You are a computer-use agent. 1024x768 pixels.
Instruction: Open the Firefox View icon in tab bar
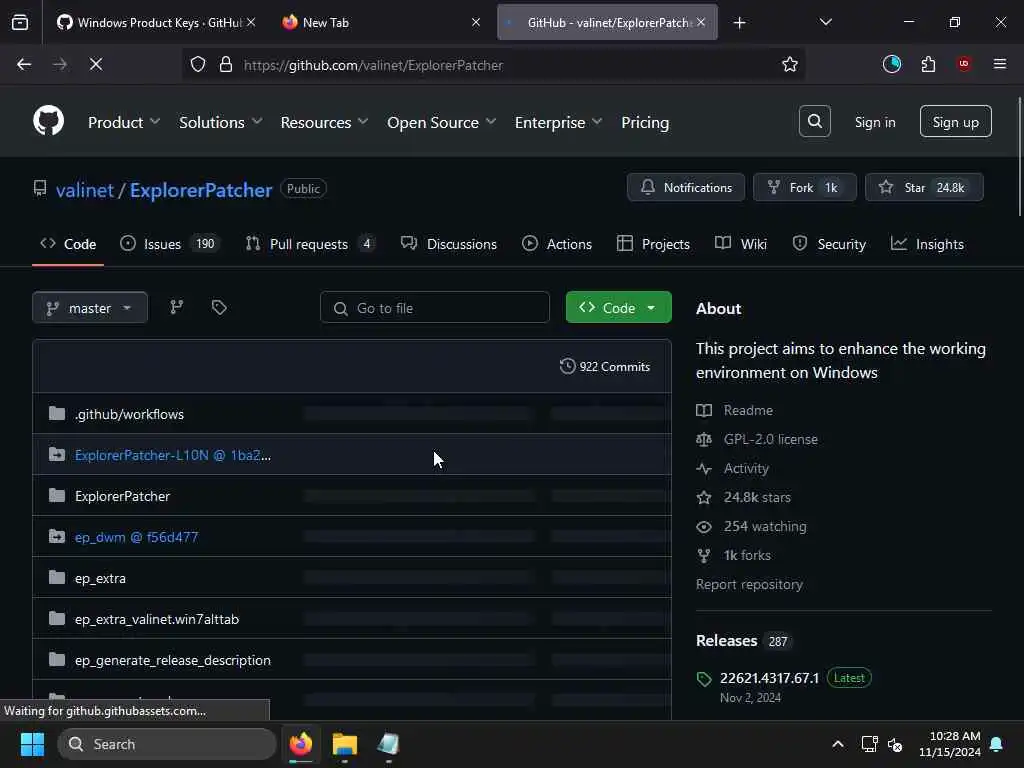(20, 22)
